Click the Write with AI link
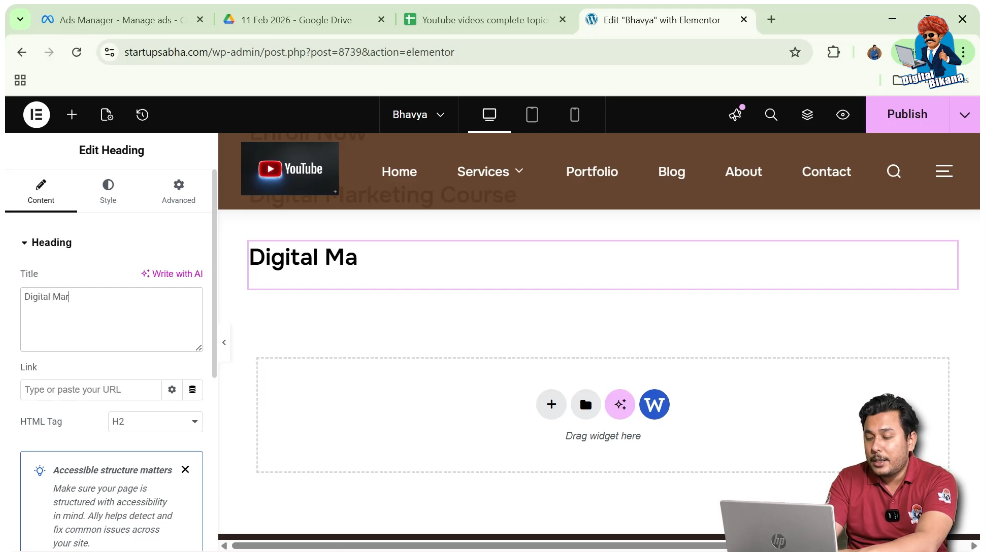Image resolution: width=987 pixels, height=555 pixels. click(x=172, y=274)
